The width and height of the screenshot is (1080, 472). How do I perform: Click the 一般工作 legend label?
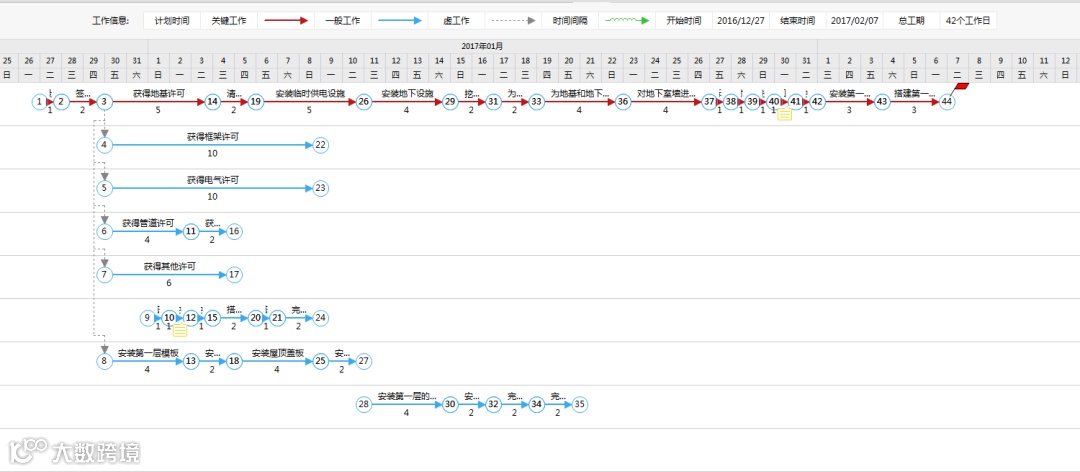tap(342, 21)
